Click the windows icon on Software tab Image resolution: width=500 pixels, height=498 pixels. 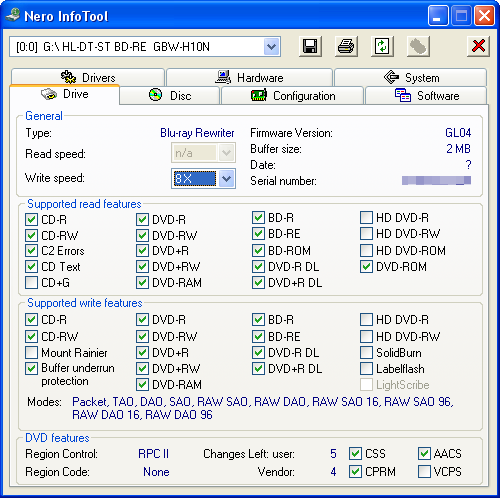tap(403, 95)
